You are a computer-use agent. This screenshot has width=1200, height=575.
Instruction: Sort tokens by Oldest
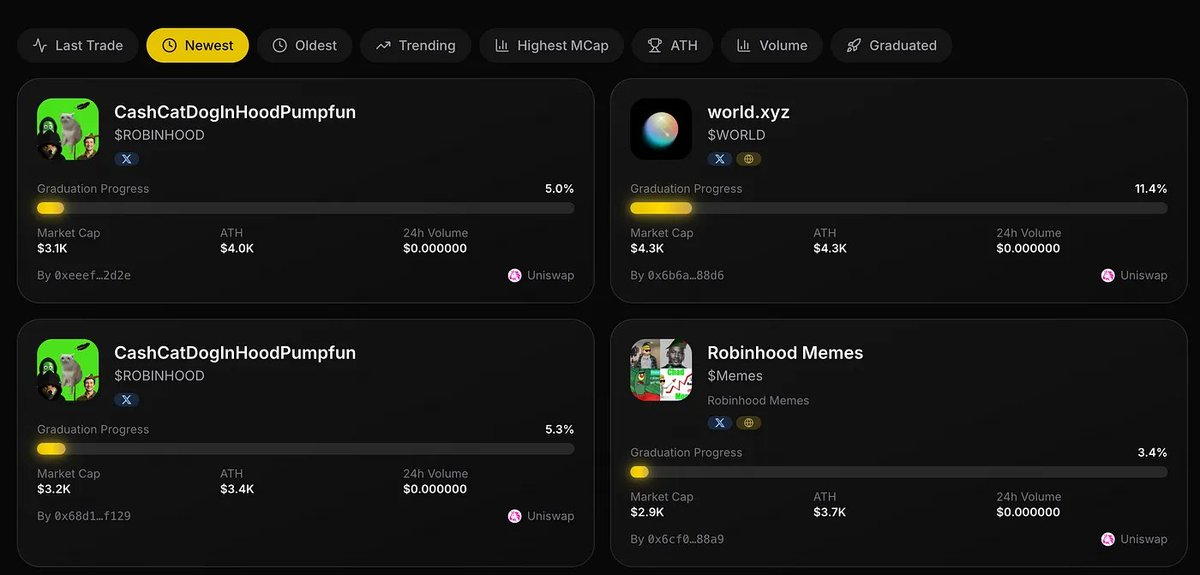305,45
